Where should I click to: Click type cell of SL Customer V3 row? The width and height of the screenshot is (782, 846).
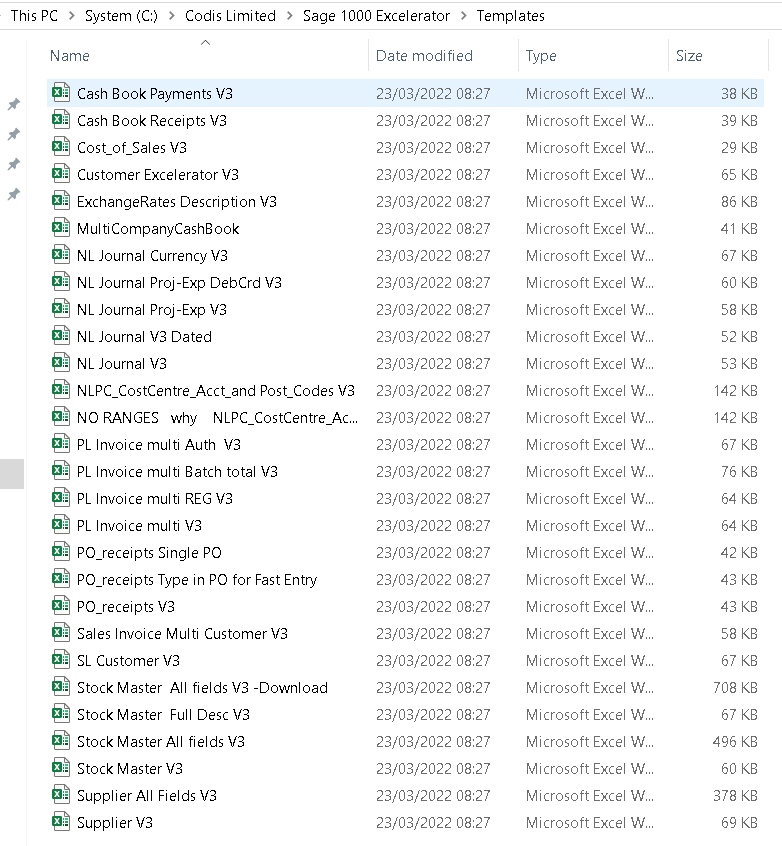pyautogui.click(x=590, y=660)
